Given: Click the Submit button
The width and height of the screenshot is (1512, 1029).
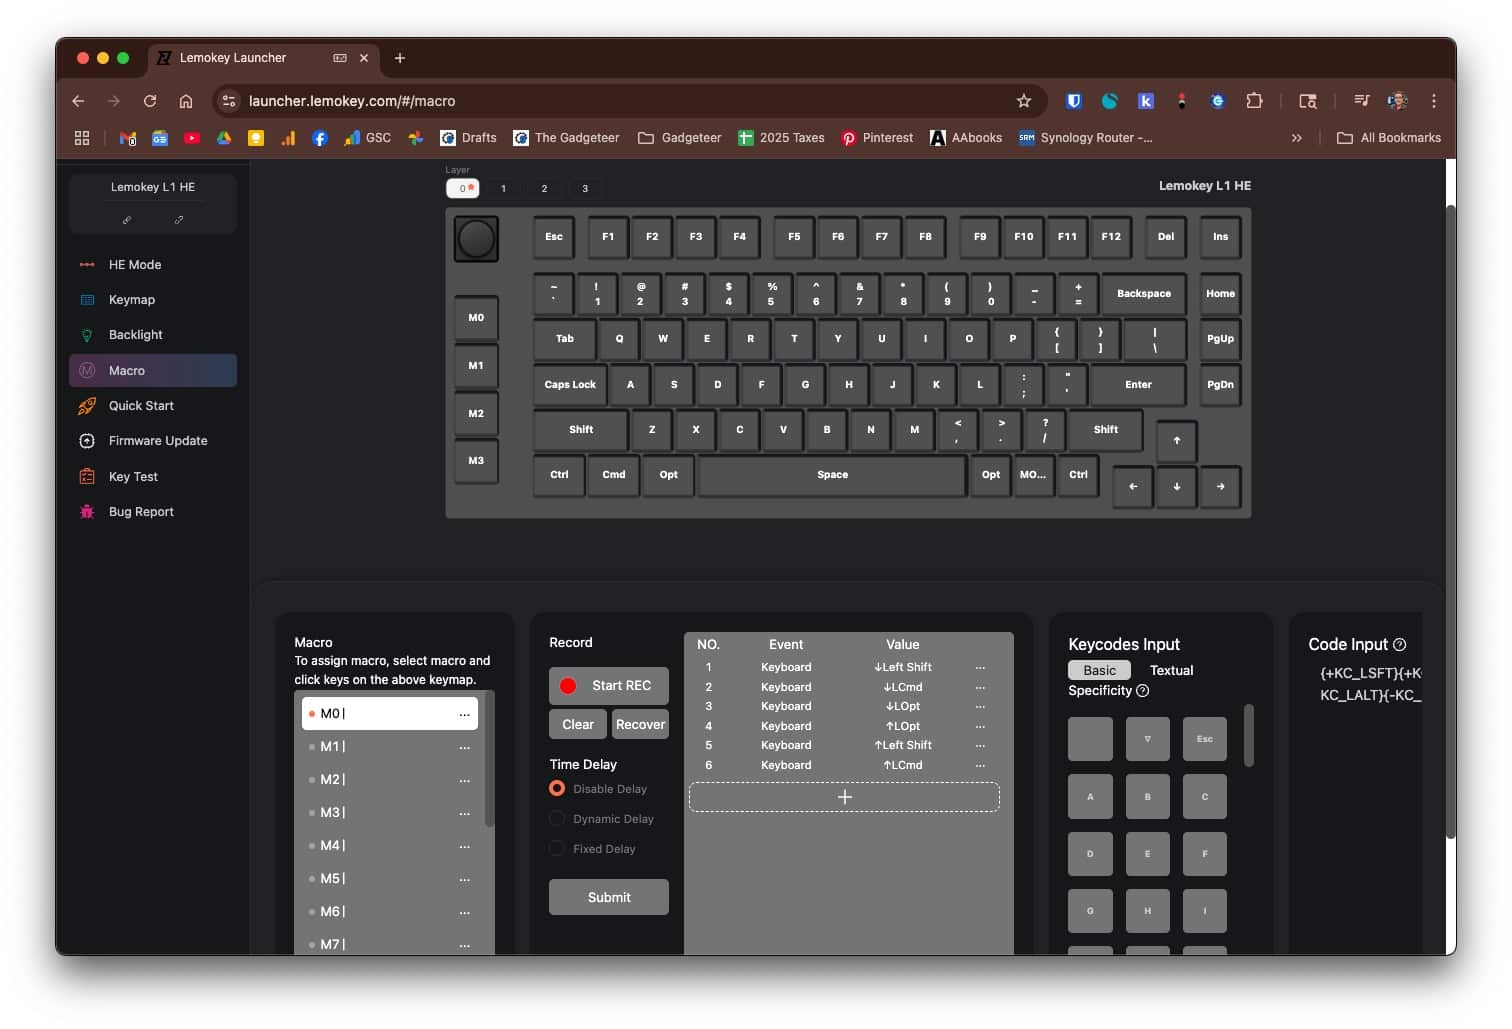Looking at the screenshot, I should pos(608,898).
